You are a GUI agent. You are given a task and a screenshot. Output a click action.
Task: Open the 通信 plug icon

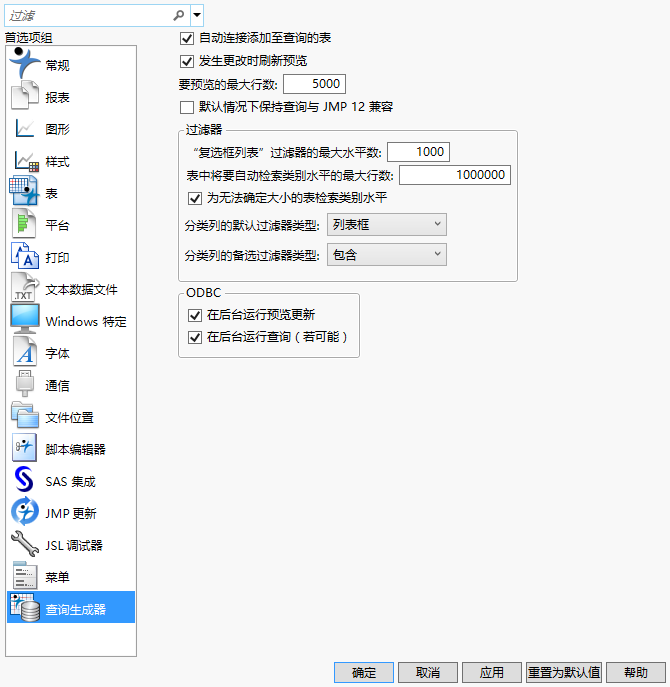click(x=25, y=383)
